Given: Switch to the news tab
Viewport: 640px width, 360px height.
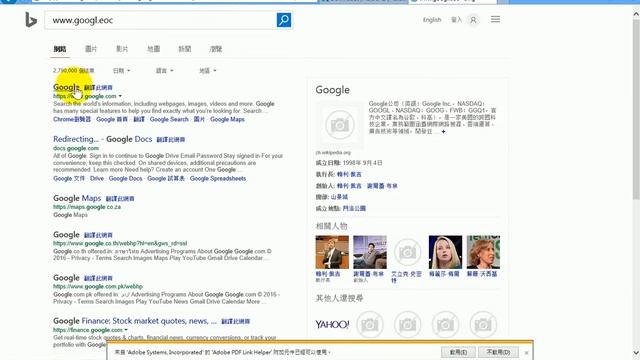Looking at the screenshot, I should pos(184,49).
